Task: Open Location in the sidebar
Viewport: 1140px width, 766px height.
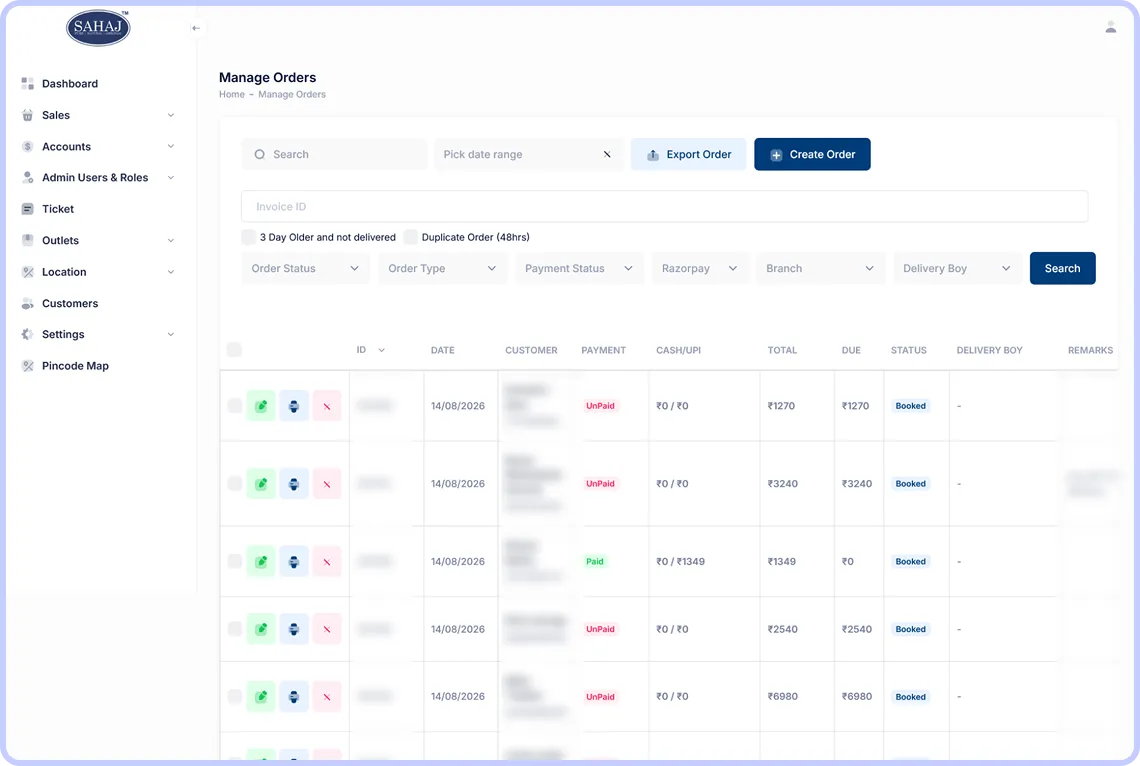Action: click(64, 272)
